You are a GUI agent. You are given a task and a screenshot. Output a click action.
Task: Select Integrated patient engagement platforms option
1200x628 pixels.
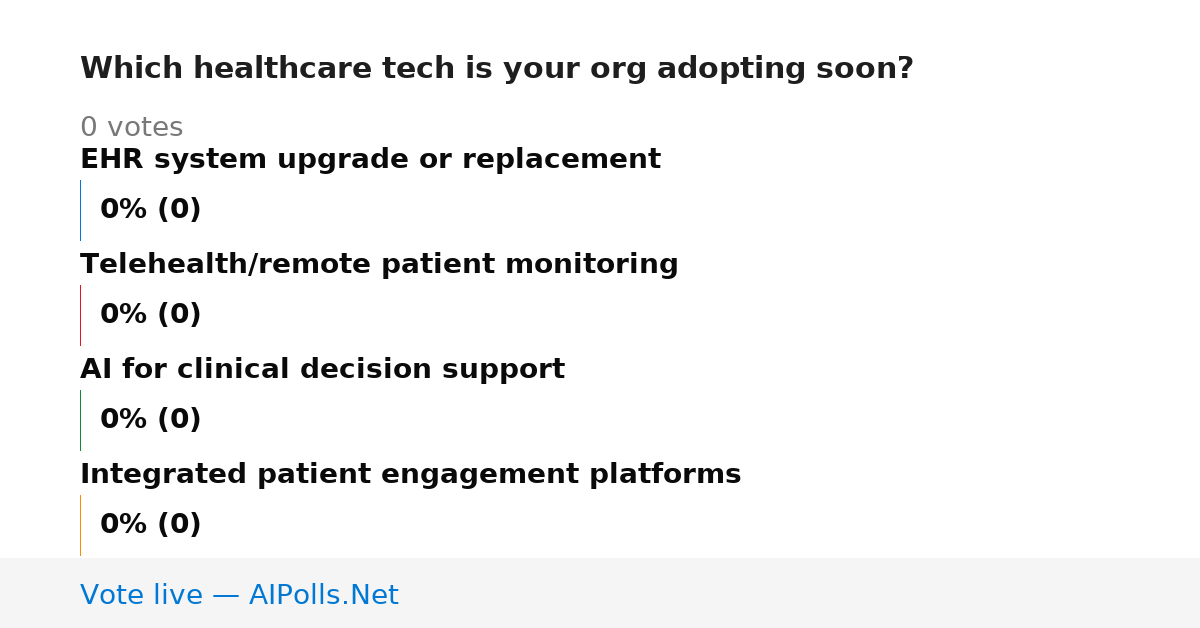coord(410,475)
